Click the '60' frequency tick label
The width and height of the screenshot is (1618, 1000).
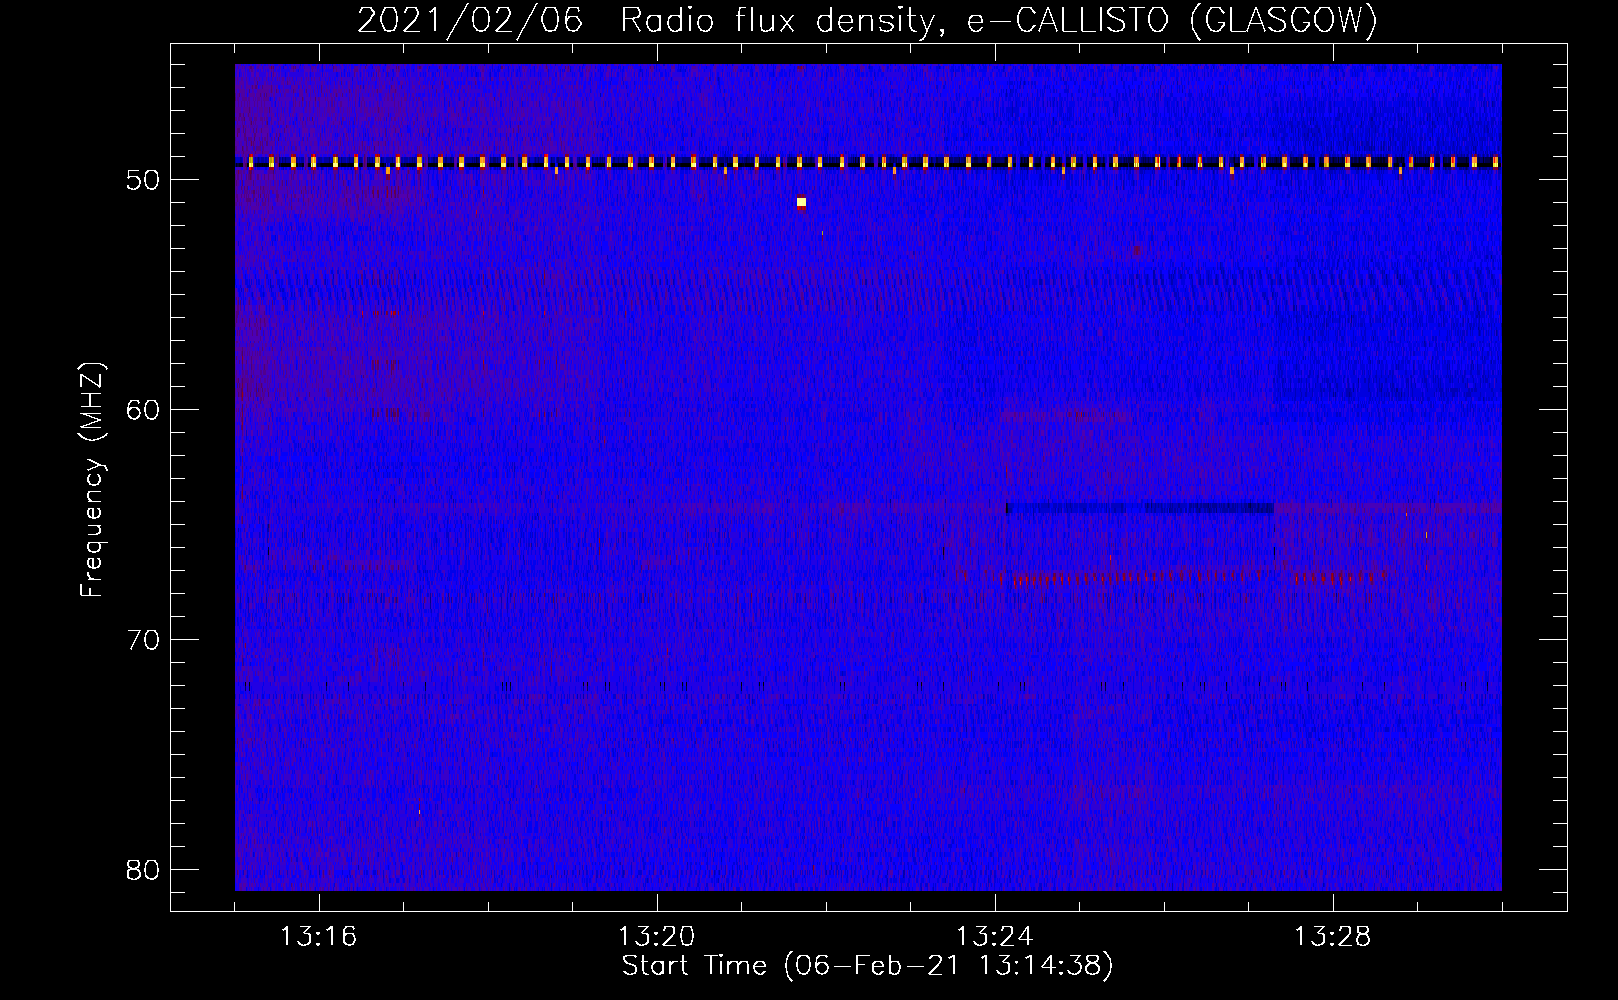click(143, 410)
